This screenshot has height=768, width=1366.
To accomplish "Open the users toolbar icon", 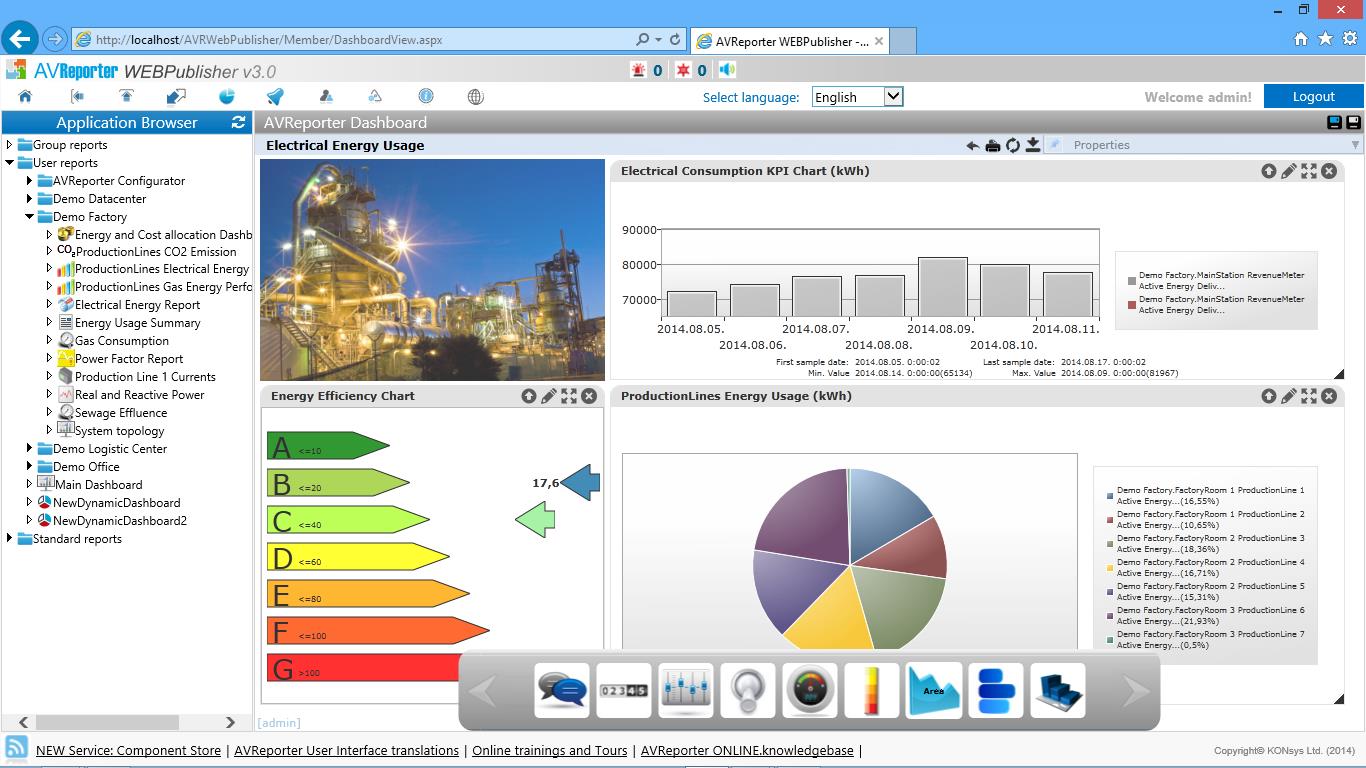I will [326, 97].
